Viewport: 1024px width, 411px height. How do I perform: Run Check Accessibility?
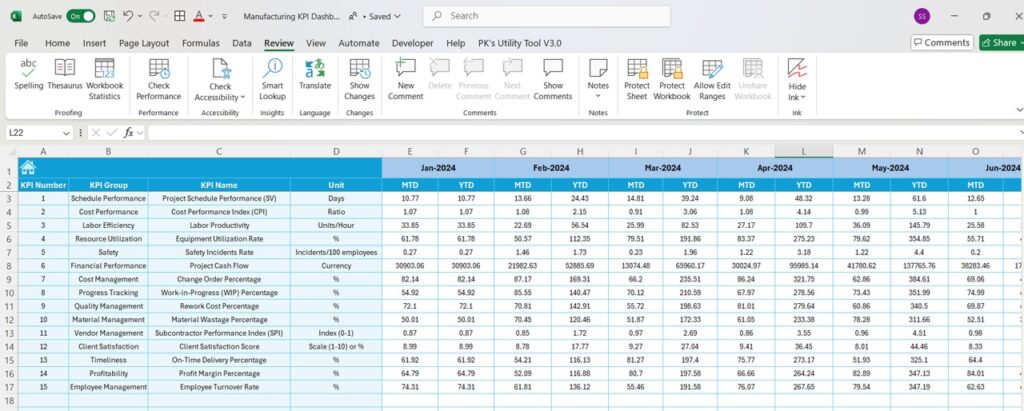(220, 79)
